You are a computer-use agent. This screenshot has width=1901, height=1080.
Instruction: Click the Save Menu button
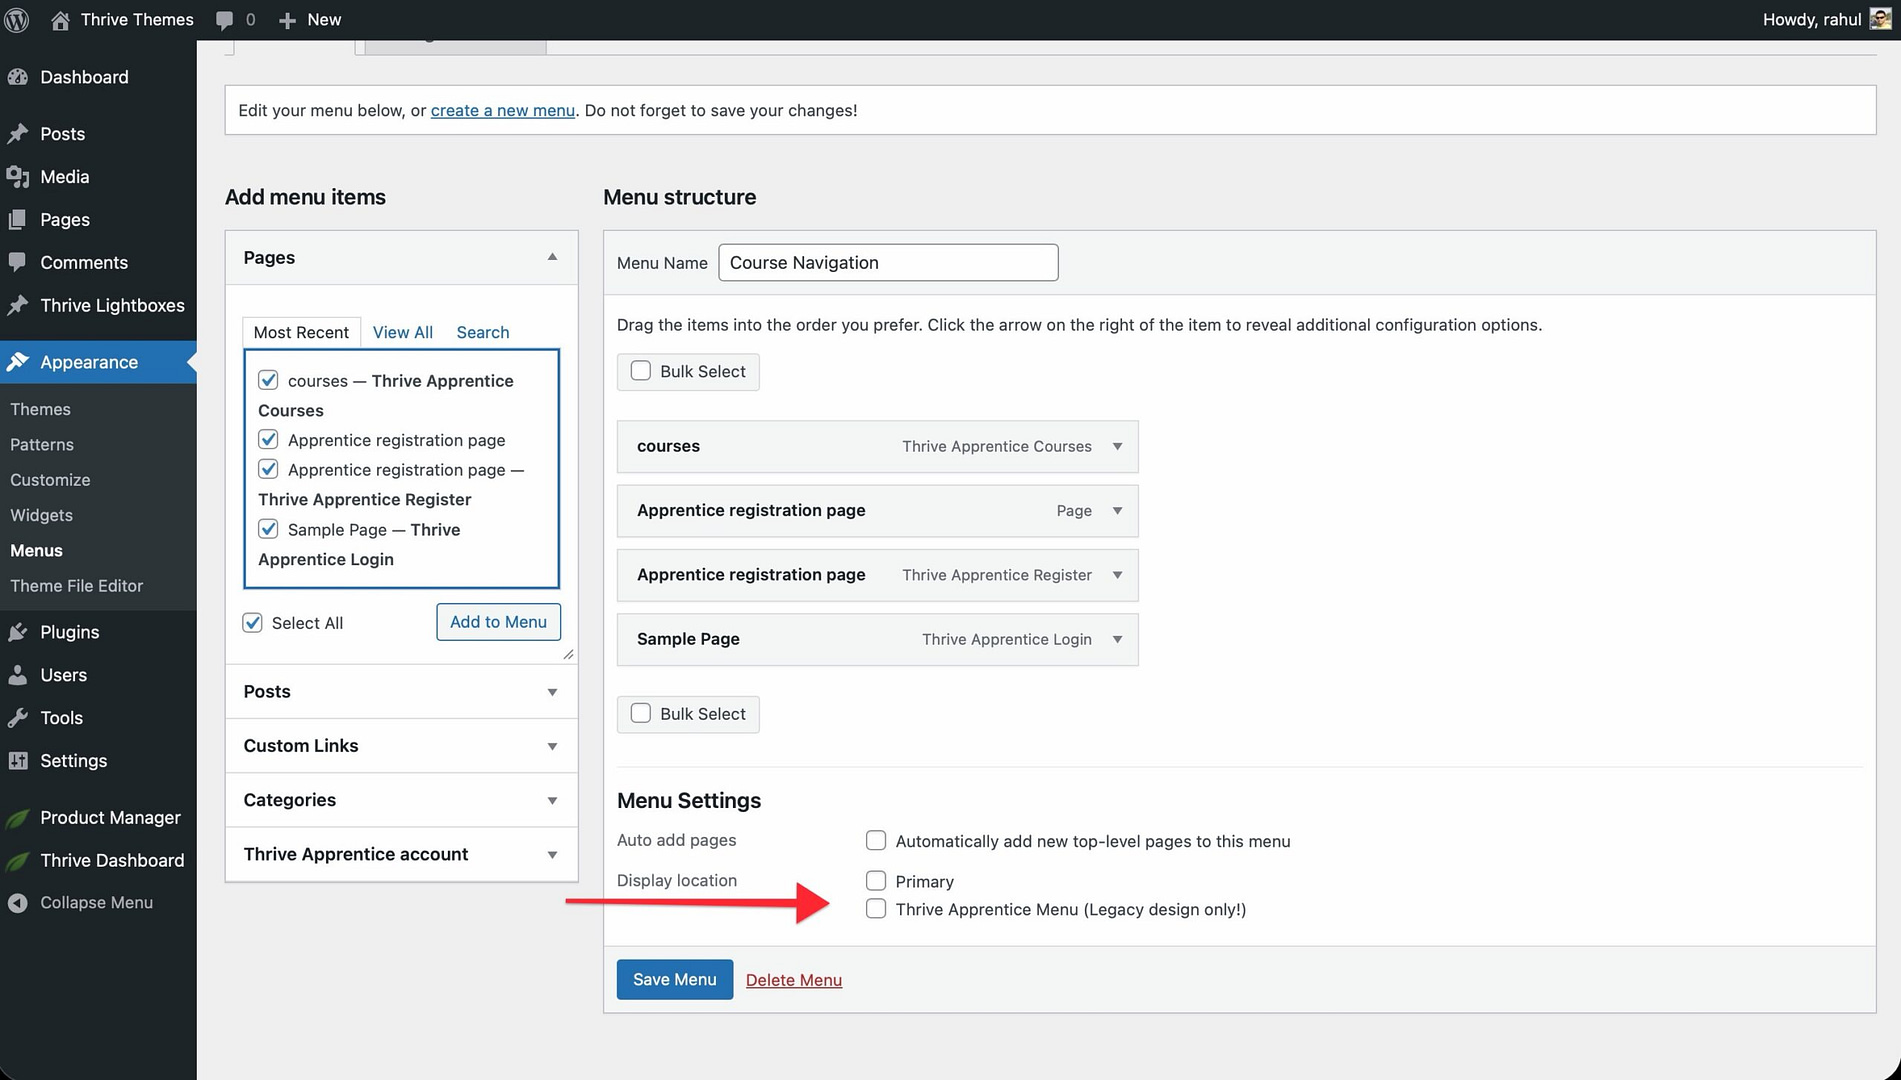[x=674, y=980]
